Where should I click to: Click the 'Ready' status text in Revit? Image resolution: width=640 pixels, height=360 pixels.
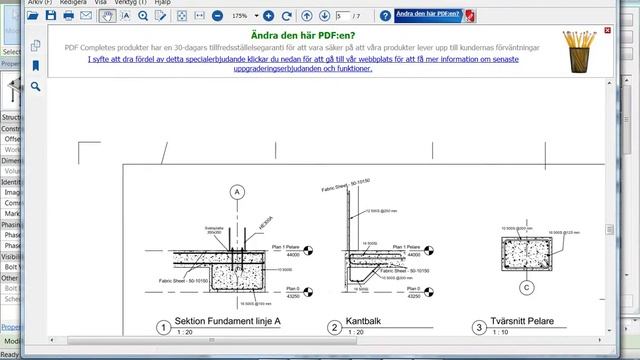(10, 355)
